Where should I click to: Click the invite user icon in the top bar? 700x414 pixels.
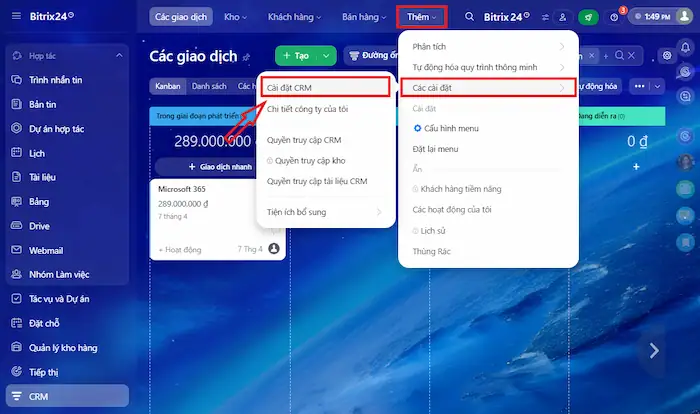click(x=562, y=17)
